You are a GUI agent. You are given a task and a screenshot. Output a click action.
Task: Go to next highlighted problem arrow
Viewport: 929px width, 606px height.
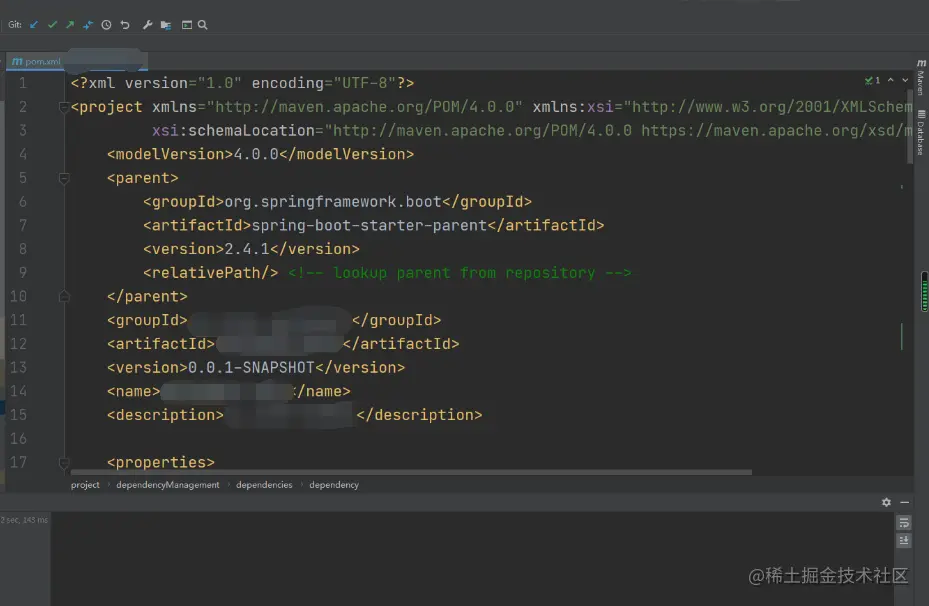905,80
